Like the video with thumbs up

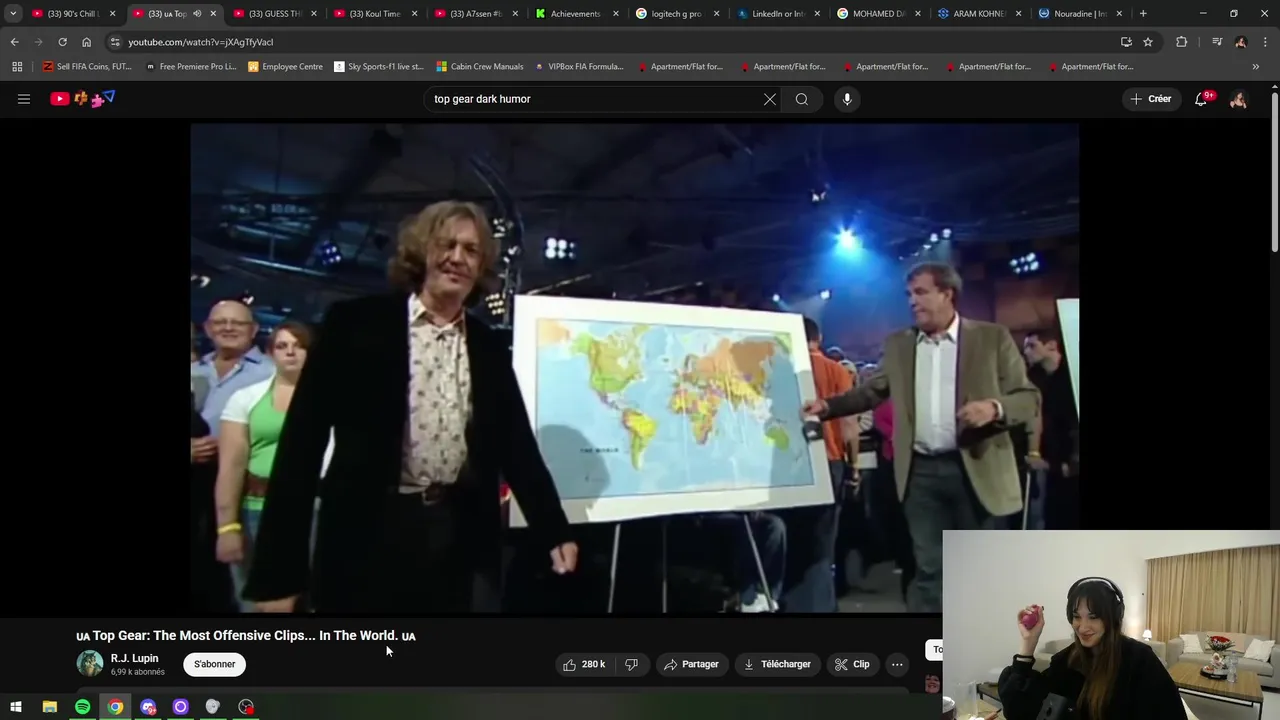tap(584, 664)
